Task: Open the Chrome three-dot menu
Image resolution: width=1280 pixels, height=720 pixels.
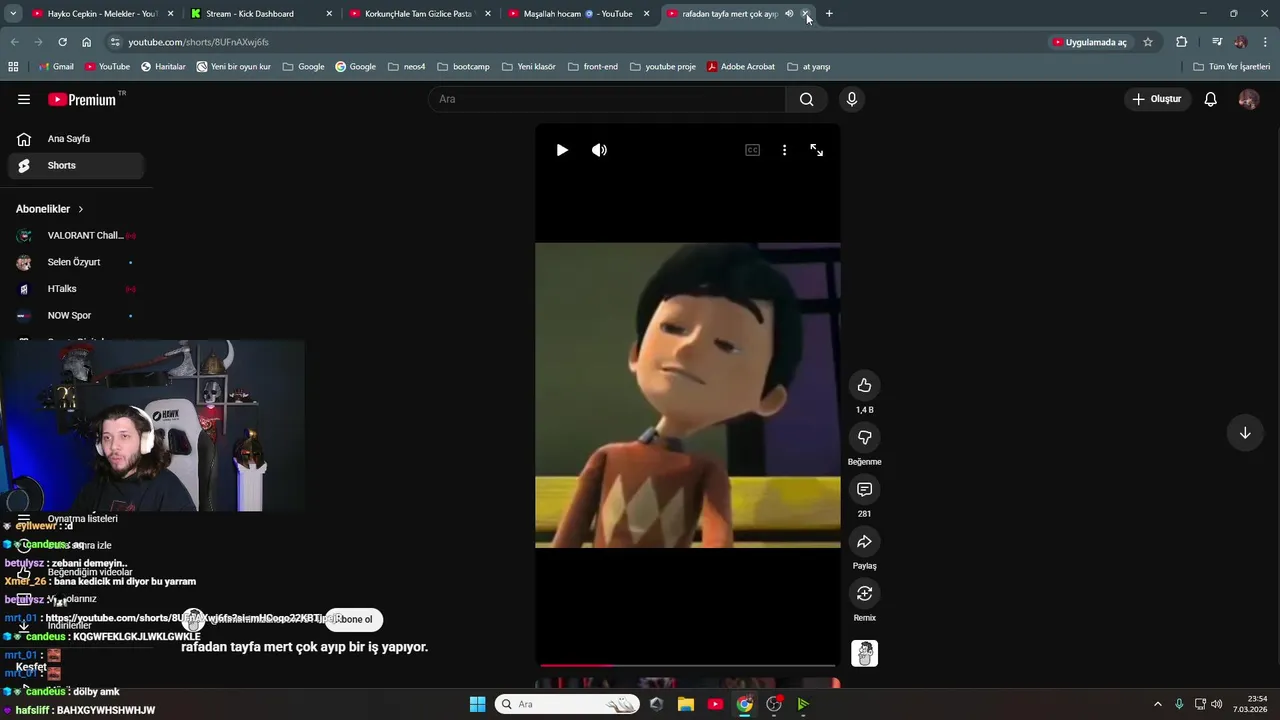Action: pyautogui.click(x=1265, y=42)
